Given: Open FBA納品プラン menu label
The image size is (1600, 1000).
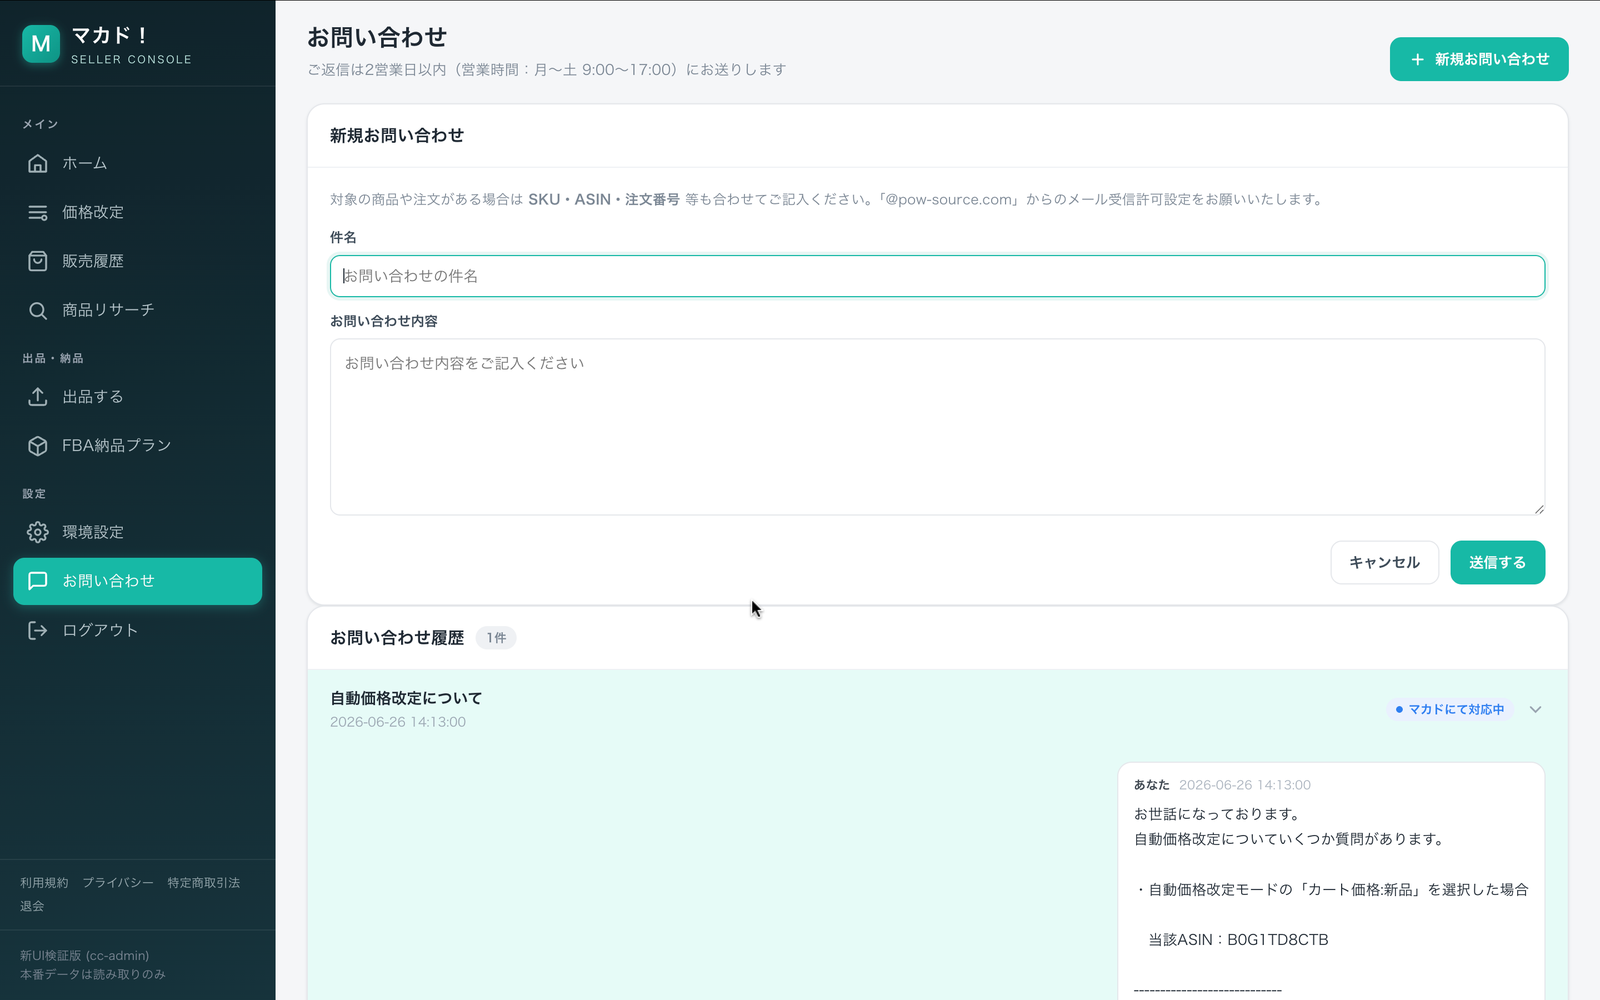Looking at the screenshot, I should (x=117, y=446).
